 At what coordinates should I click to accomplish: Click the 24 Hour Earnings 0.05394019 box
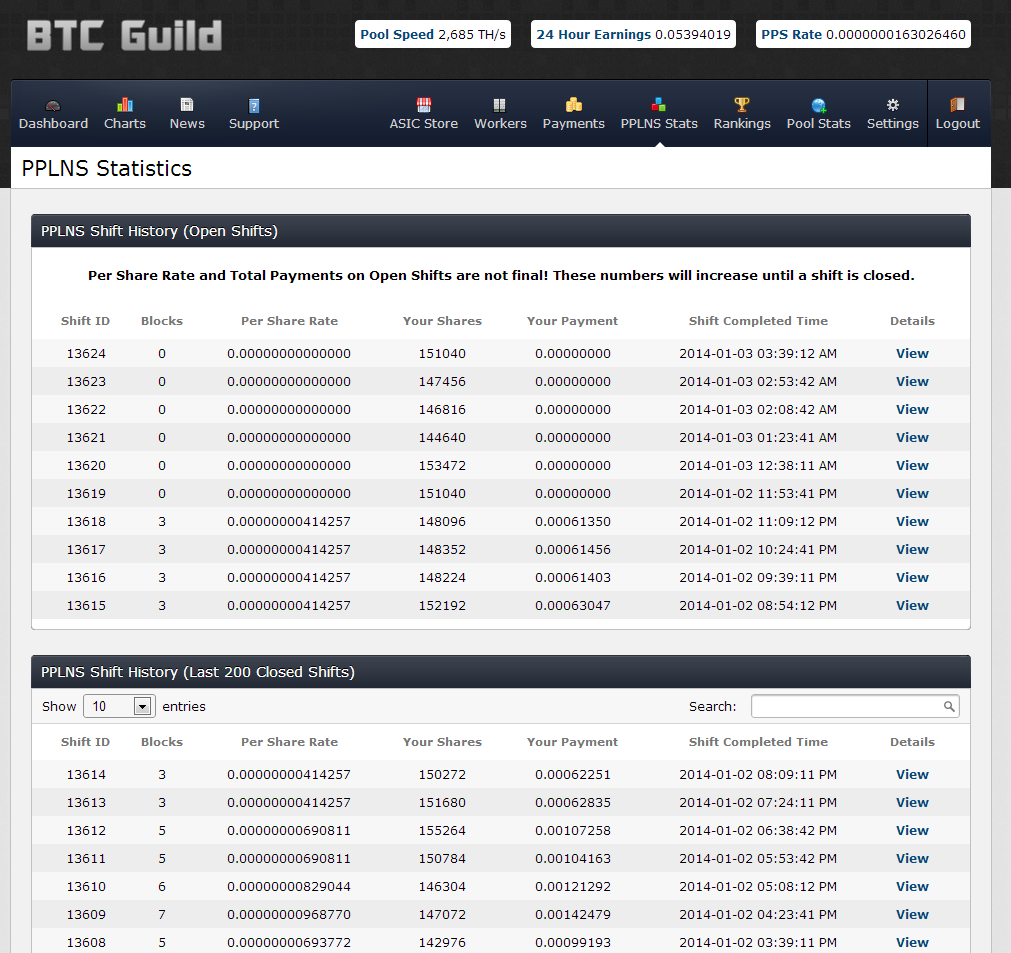click(633, 34)
